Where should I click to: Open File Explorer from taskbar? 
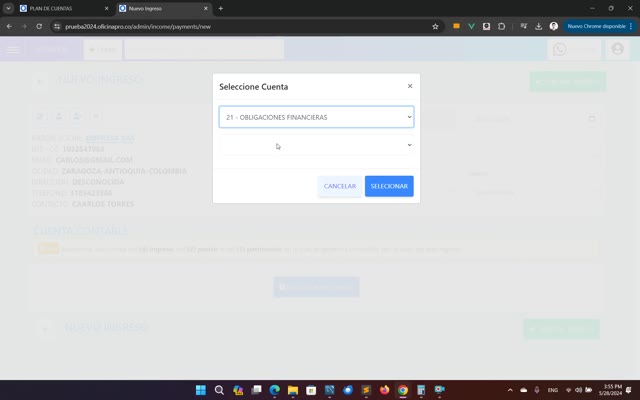[x=293, y=390]
